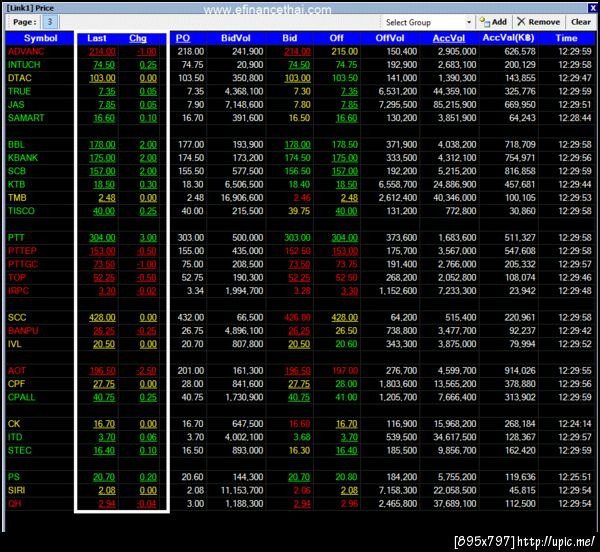Screen dimensions: 600x552
Task: Click CK time value 12:24:14
Action: 575,424
